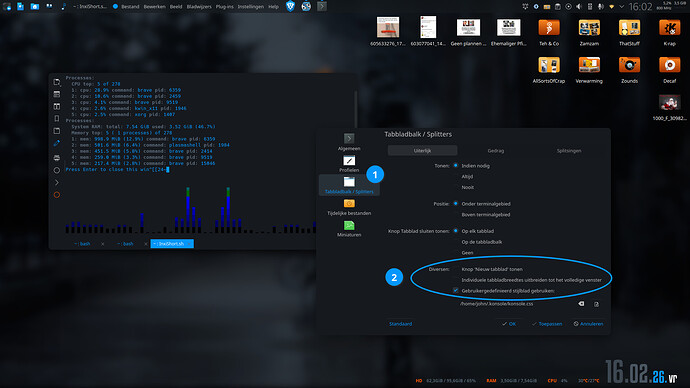Click the right chevron icon in Konsole sidebar
This screenshot has height=388, width=690.
click(x=57, y=182)
